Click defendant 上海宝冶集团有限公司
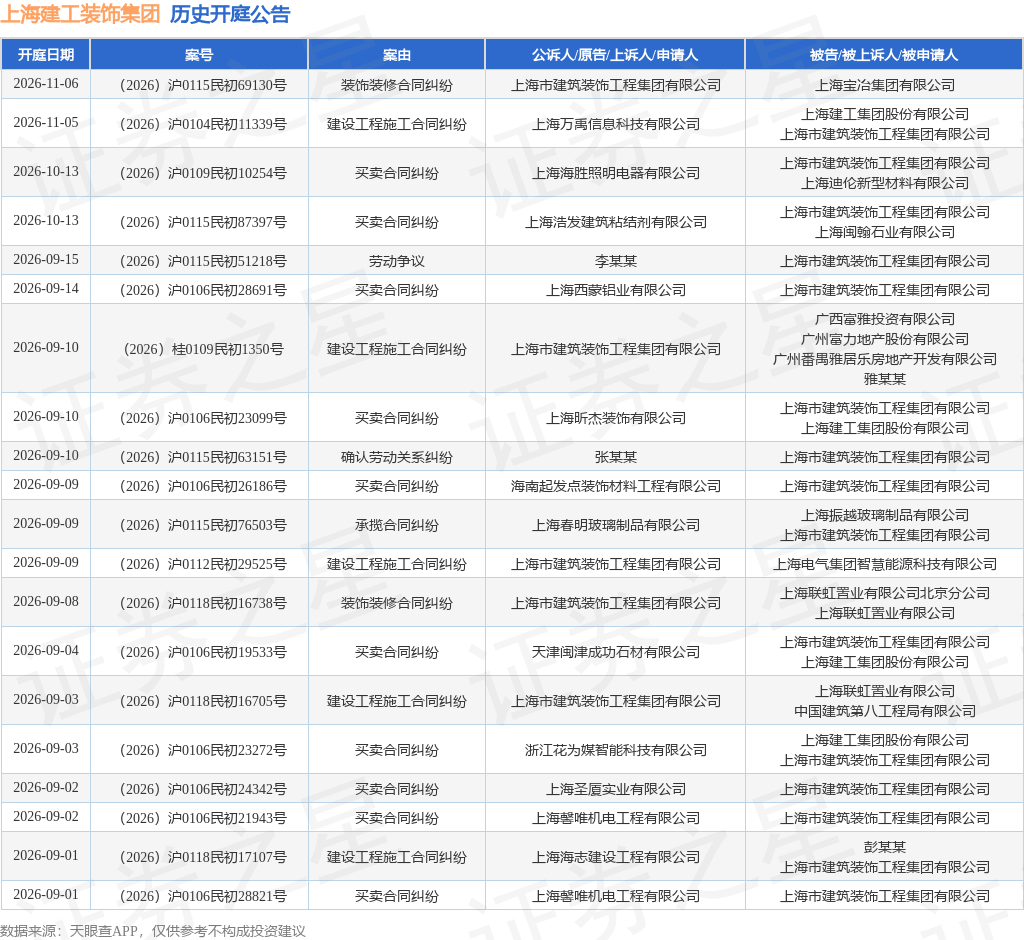 pyautogui.click(x=885, y=85)
